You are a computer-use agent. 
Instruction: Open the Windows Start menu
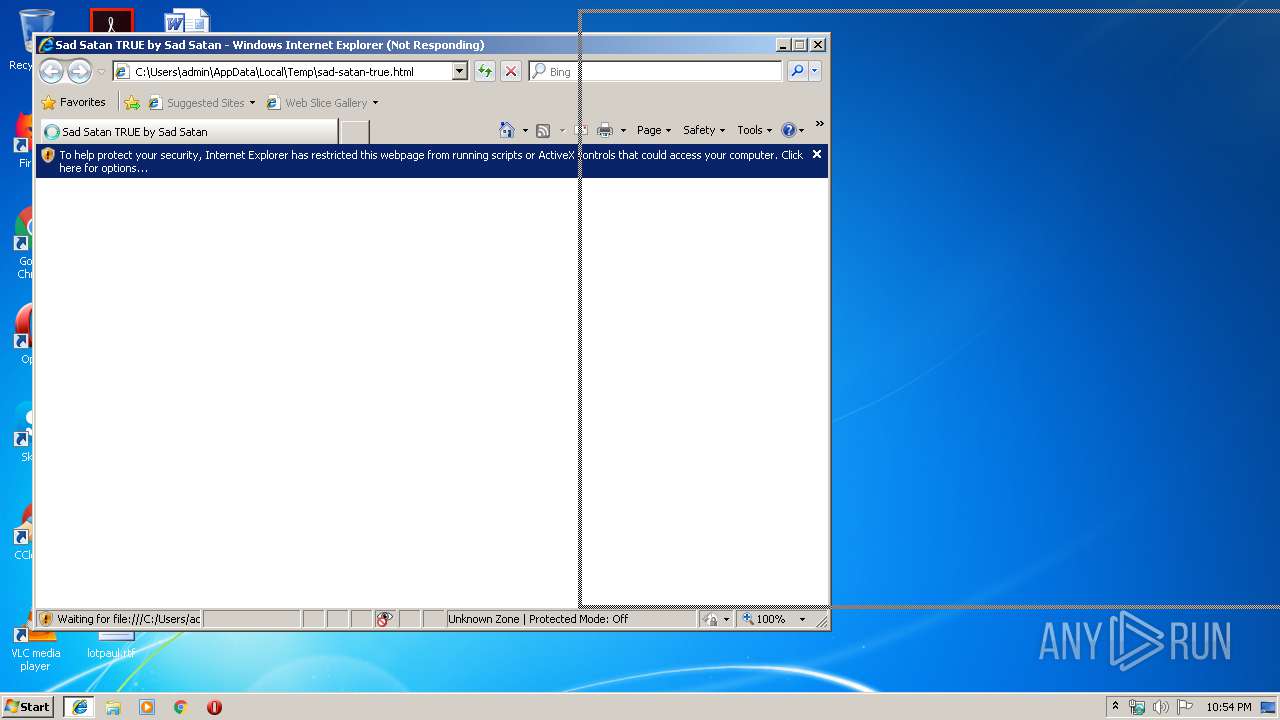pos(27,706)
